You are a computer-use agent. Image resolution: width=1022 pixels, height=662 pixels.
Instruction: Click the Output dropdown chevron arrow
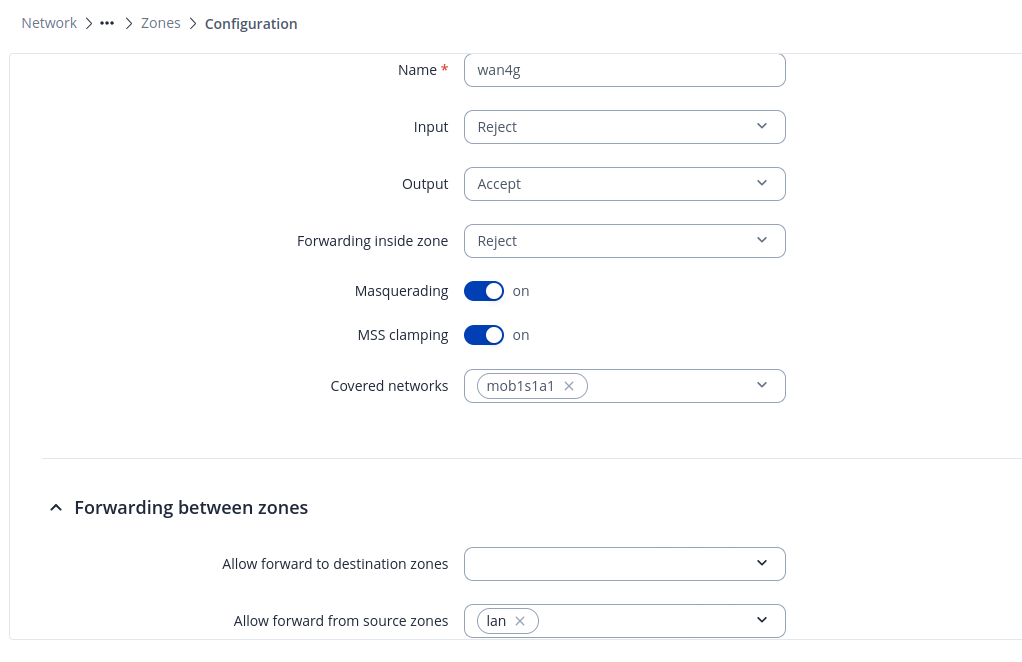pos(762,184)
